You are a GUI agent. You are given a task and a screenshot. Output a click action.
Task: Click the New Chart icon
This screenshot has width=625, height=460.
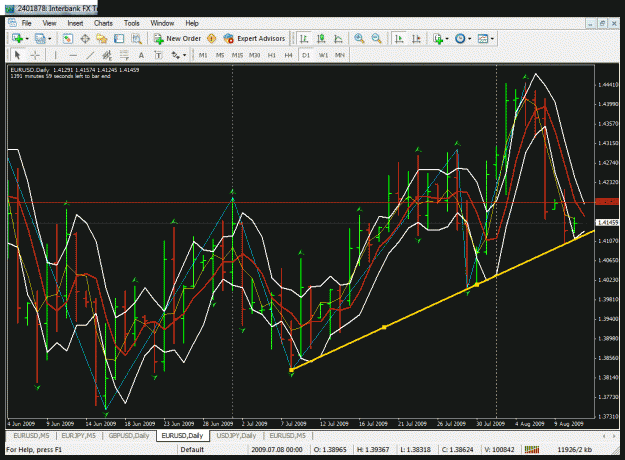(17, 39)
